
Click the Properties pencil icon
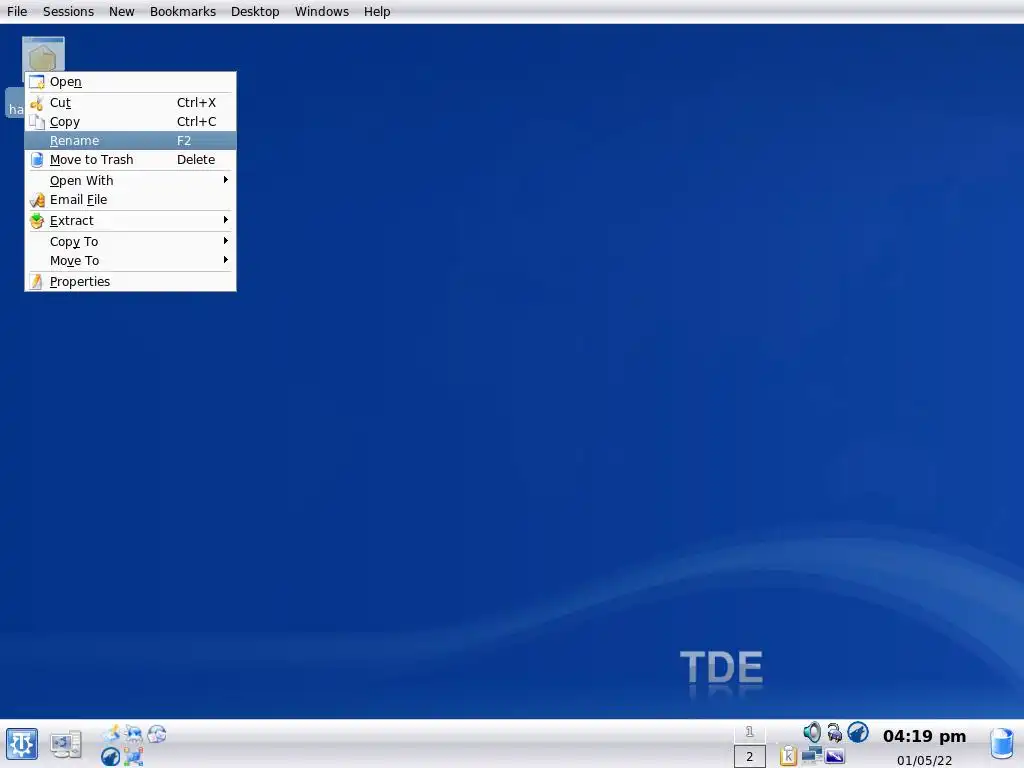37,281
